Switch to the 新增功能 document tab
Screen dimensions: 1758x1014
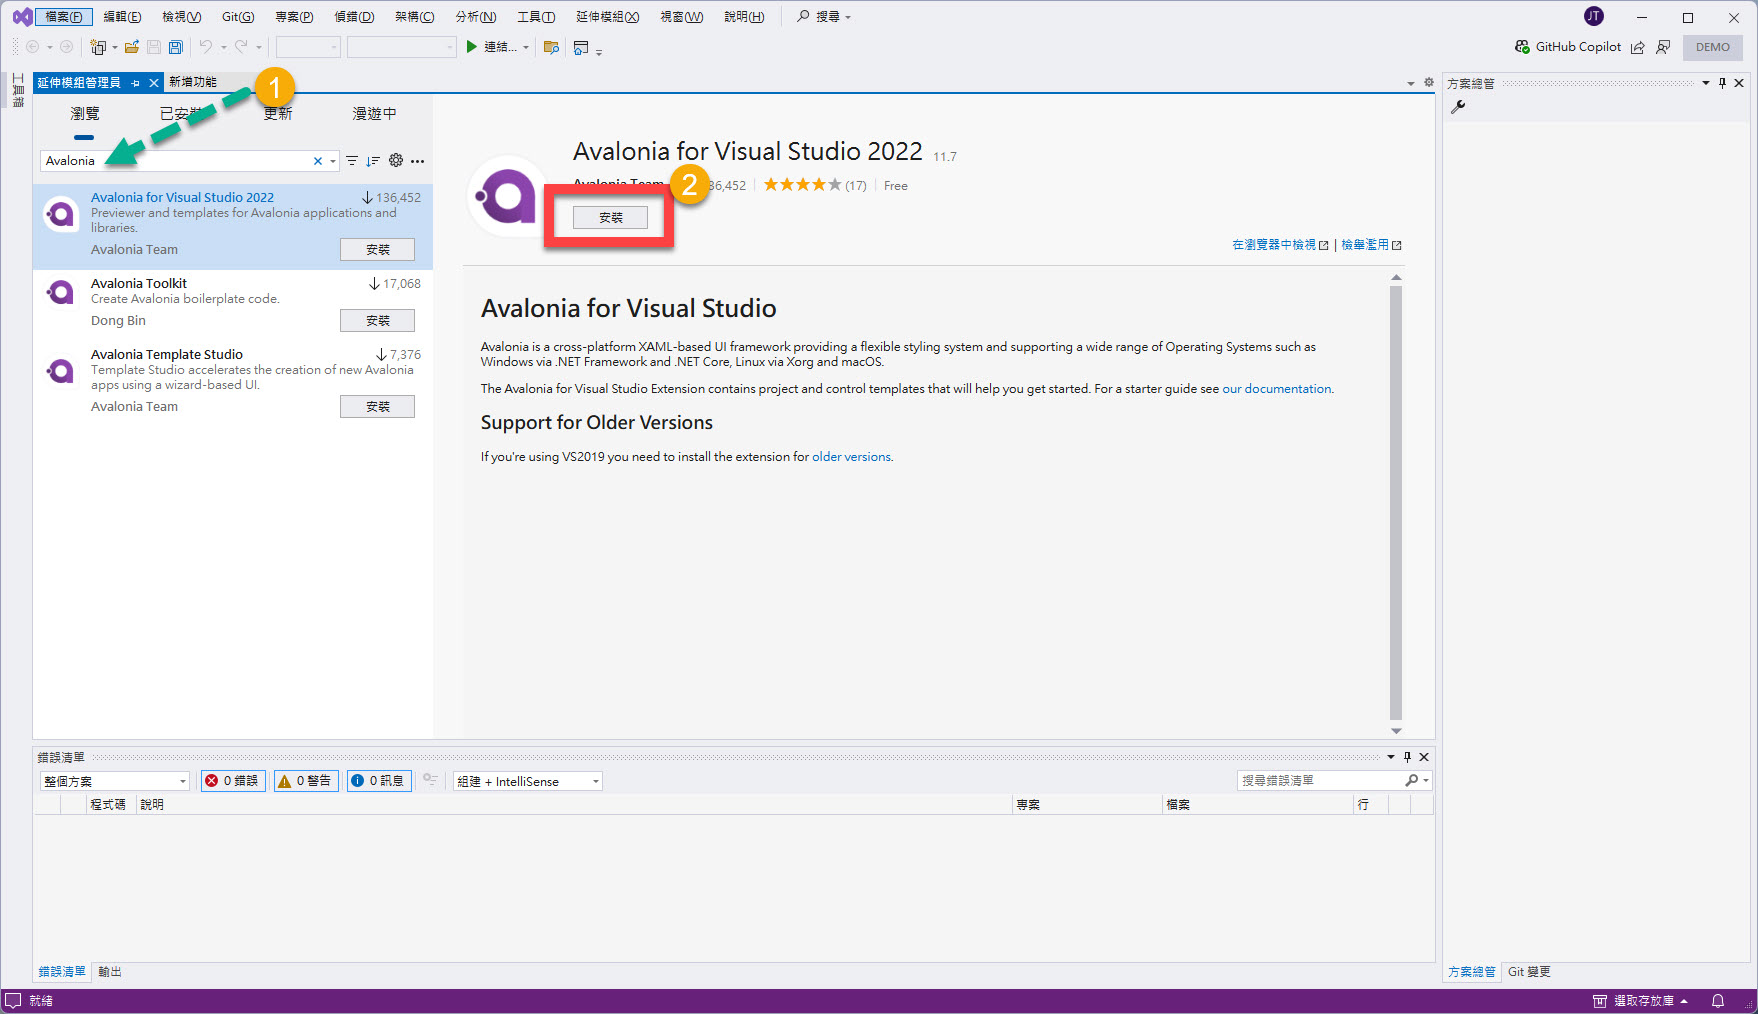click(193, 82)
